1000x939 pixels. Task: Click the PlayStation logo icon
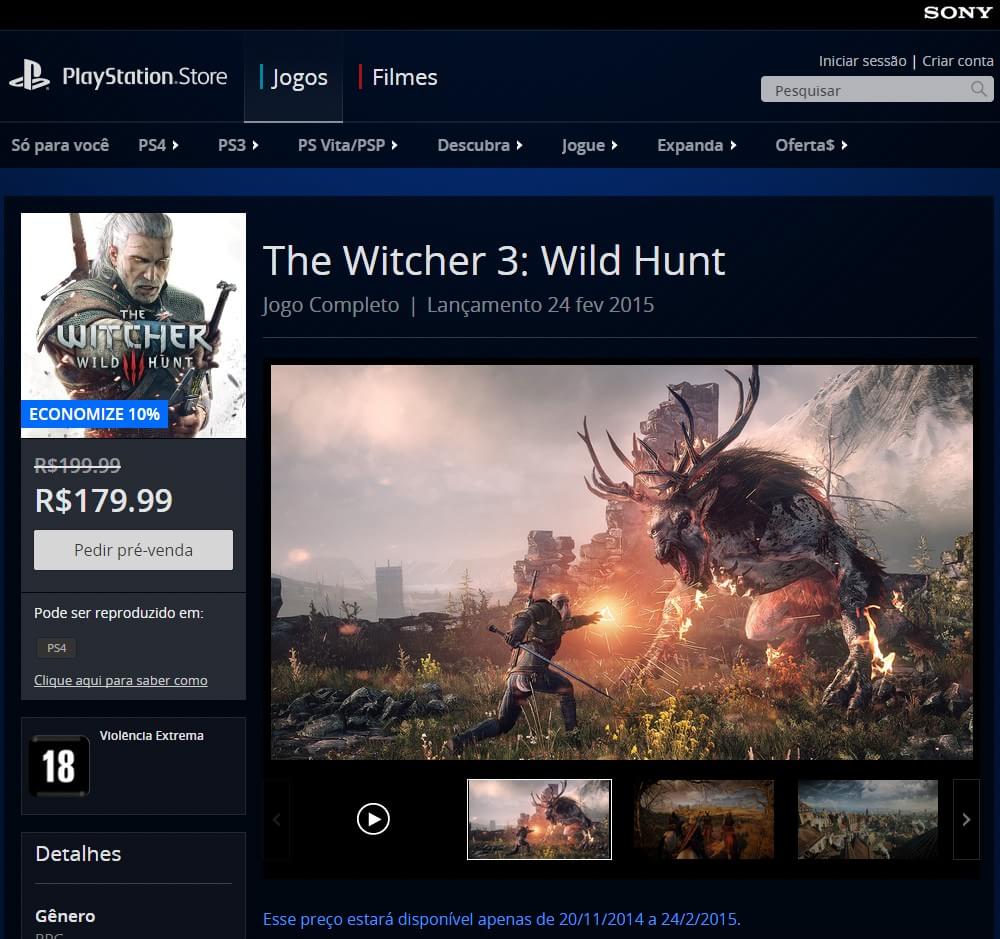pyautogui.click(x=29, y=75)
